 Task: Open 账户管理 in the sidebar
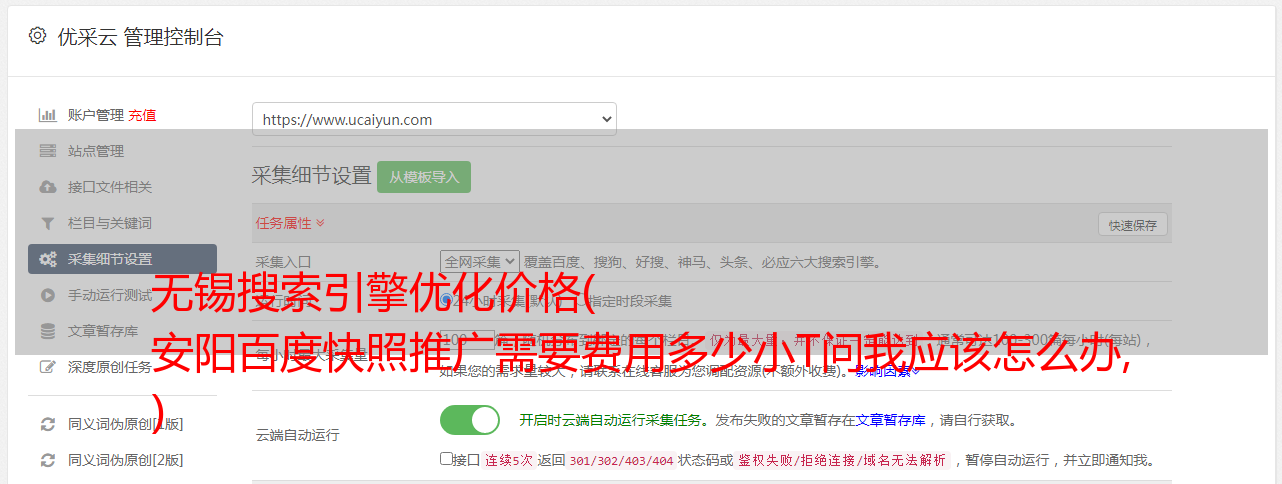point(96,115)
